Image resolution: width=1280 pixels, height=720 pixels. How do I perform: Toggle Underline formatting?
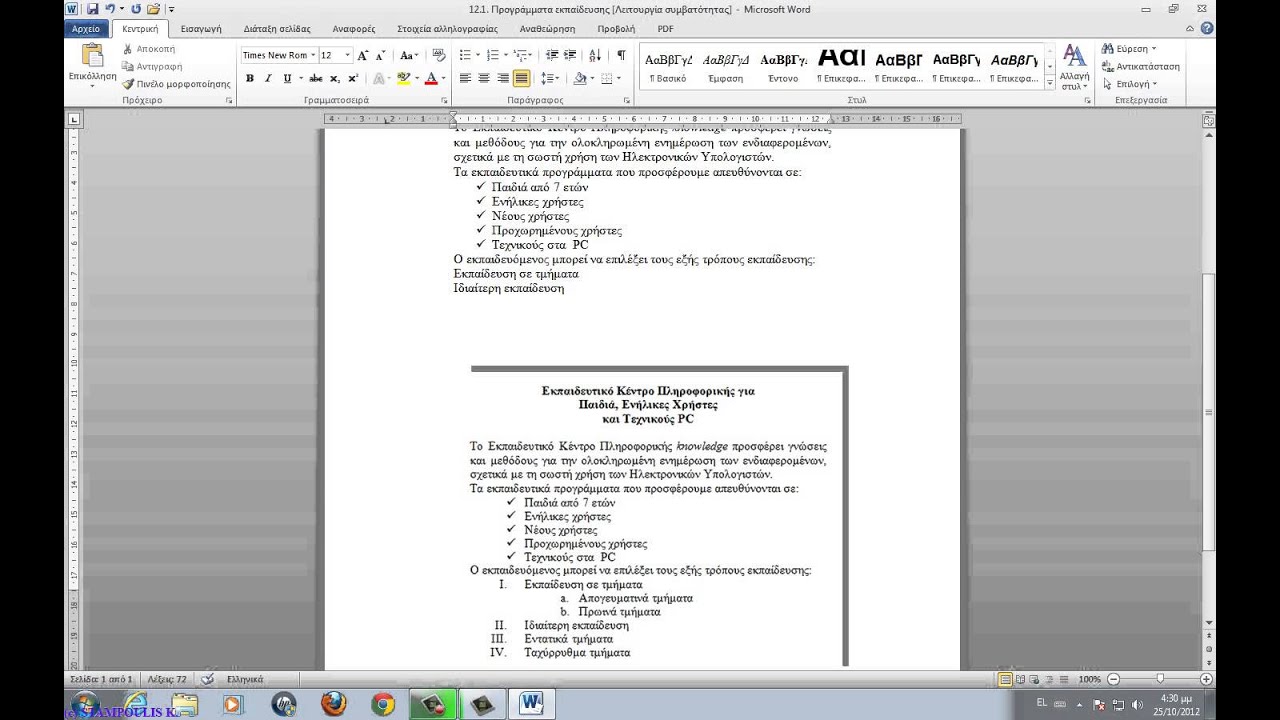287,78
